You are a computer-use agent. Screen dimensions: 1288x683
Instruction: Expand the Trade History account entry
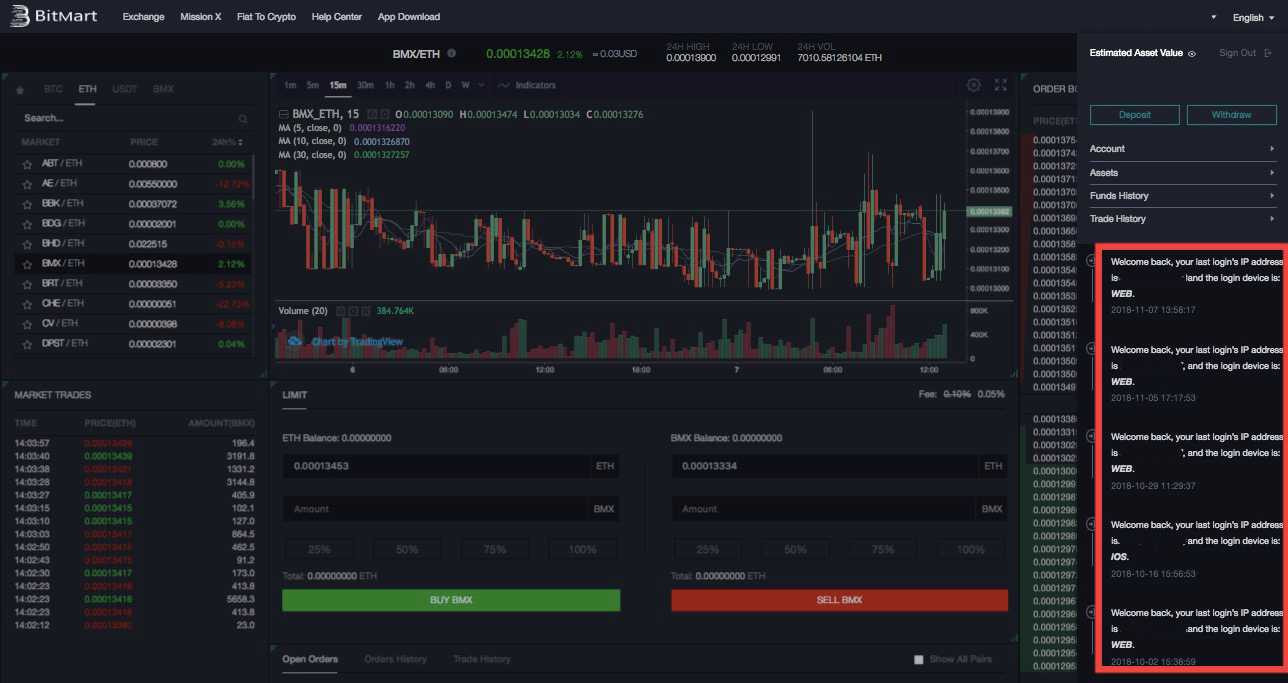pos(1183,219)
